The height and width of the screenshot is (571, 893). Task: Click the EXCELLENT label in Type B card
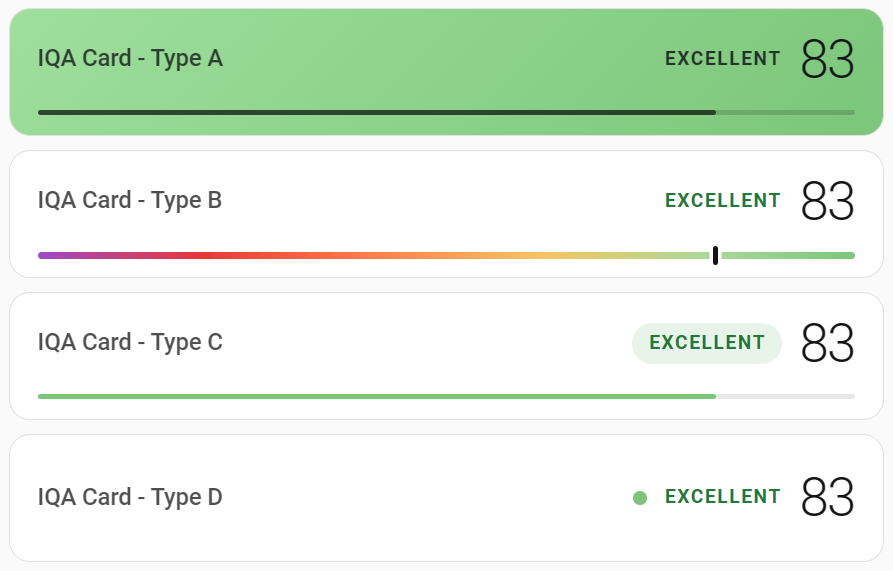[723, 200]
